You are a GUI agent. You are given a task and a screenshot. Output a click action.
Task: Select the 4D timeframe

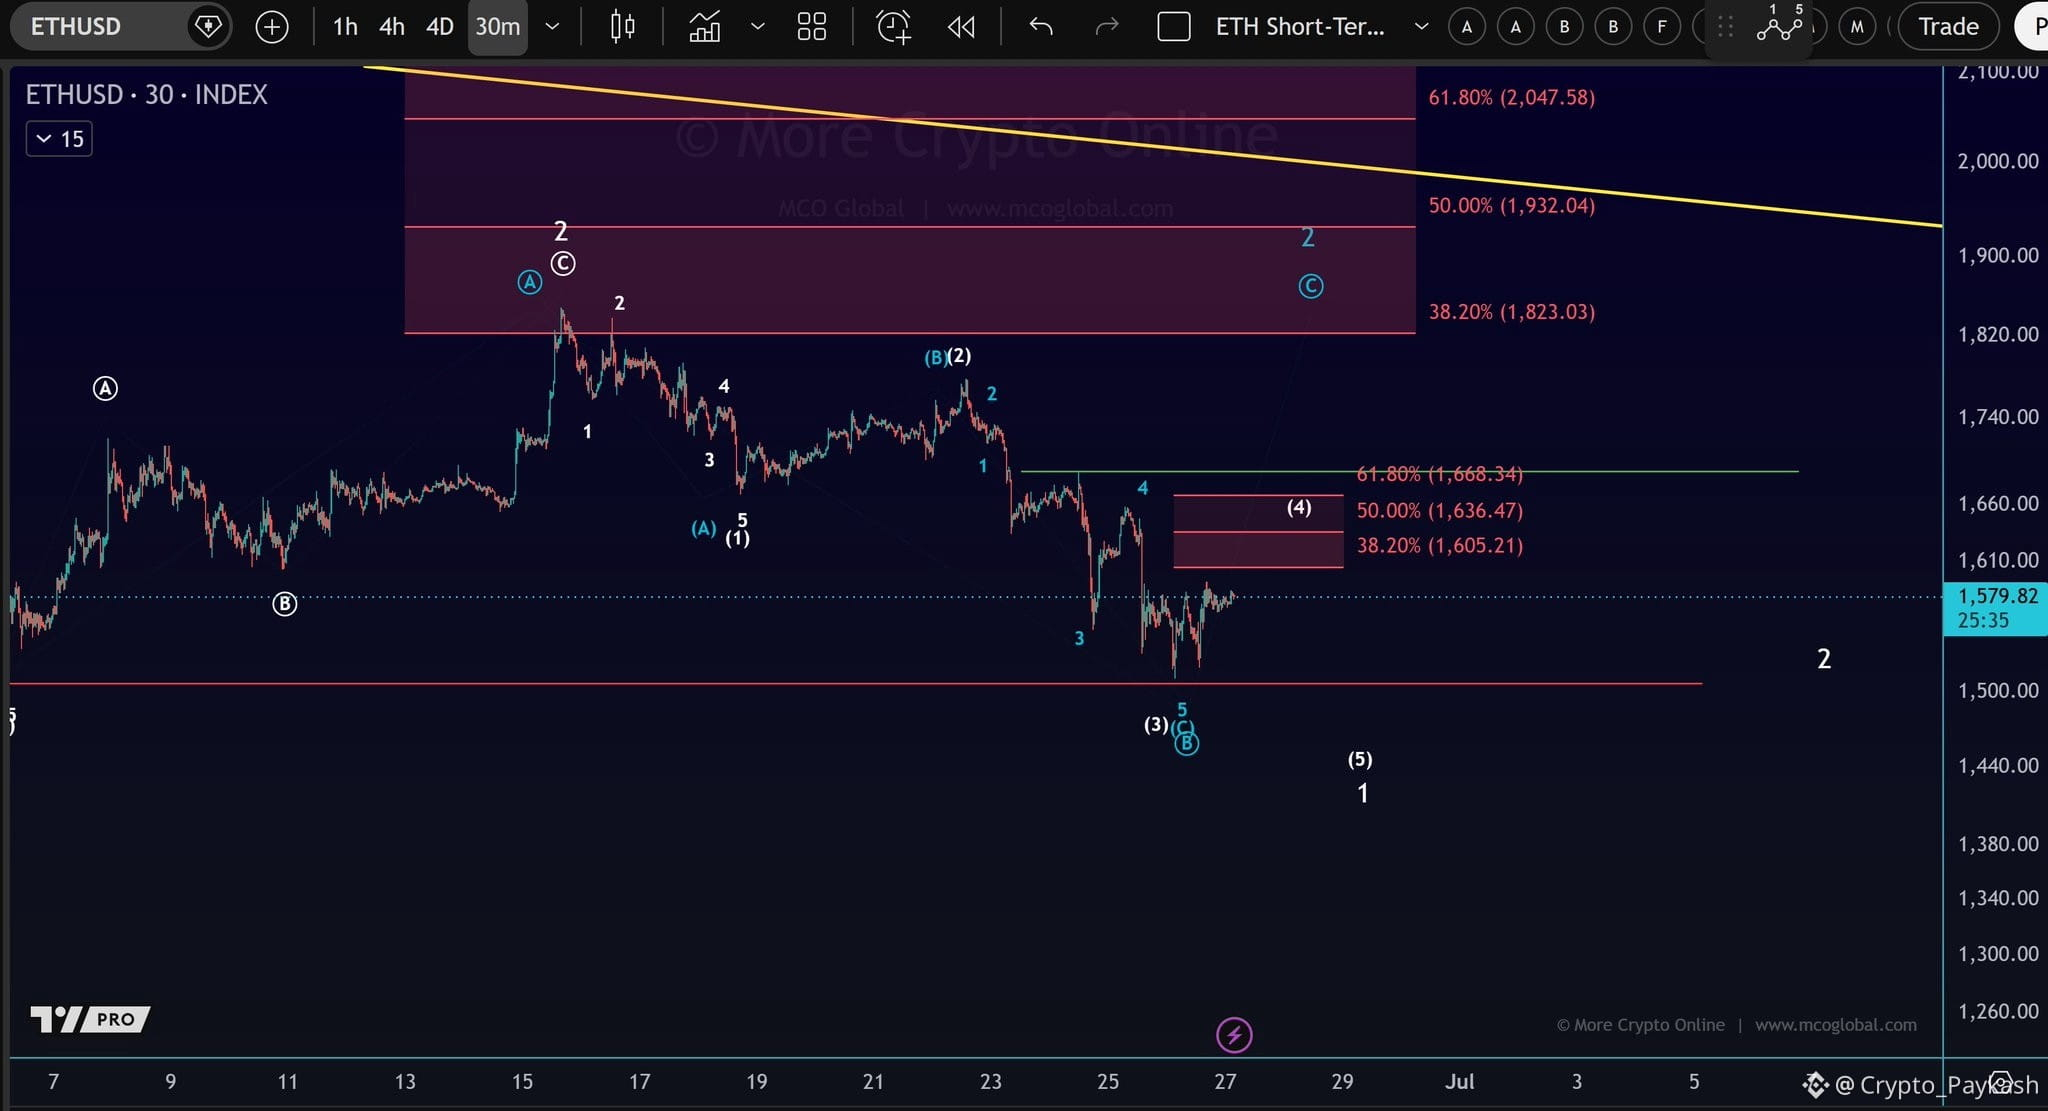[440, 27]
